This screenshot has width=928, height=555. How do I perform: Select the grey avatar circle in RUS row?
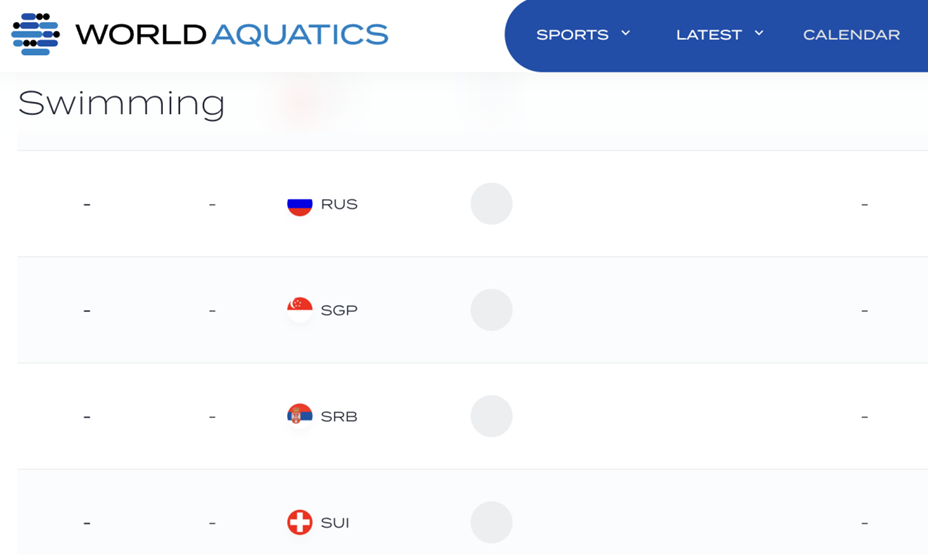tap(491, 204)
